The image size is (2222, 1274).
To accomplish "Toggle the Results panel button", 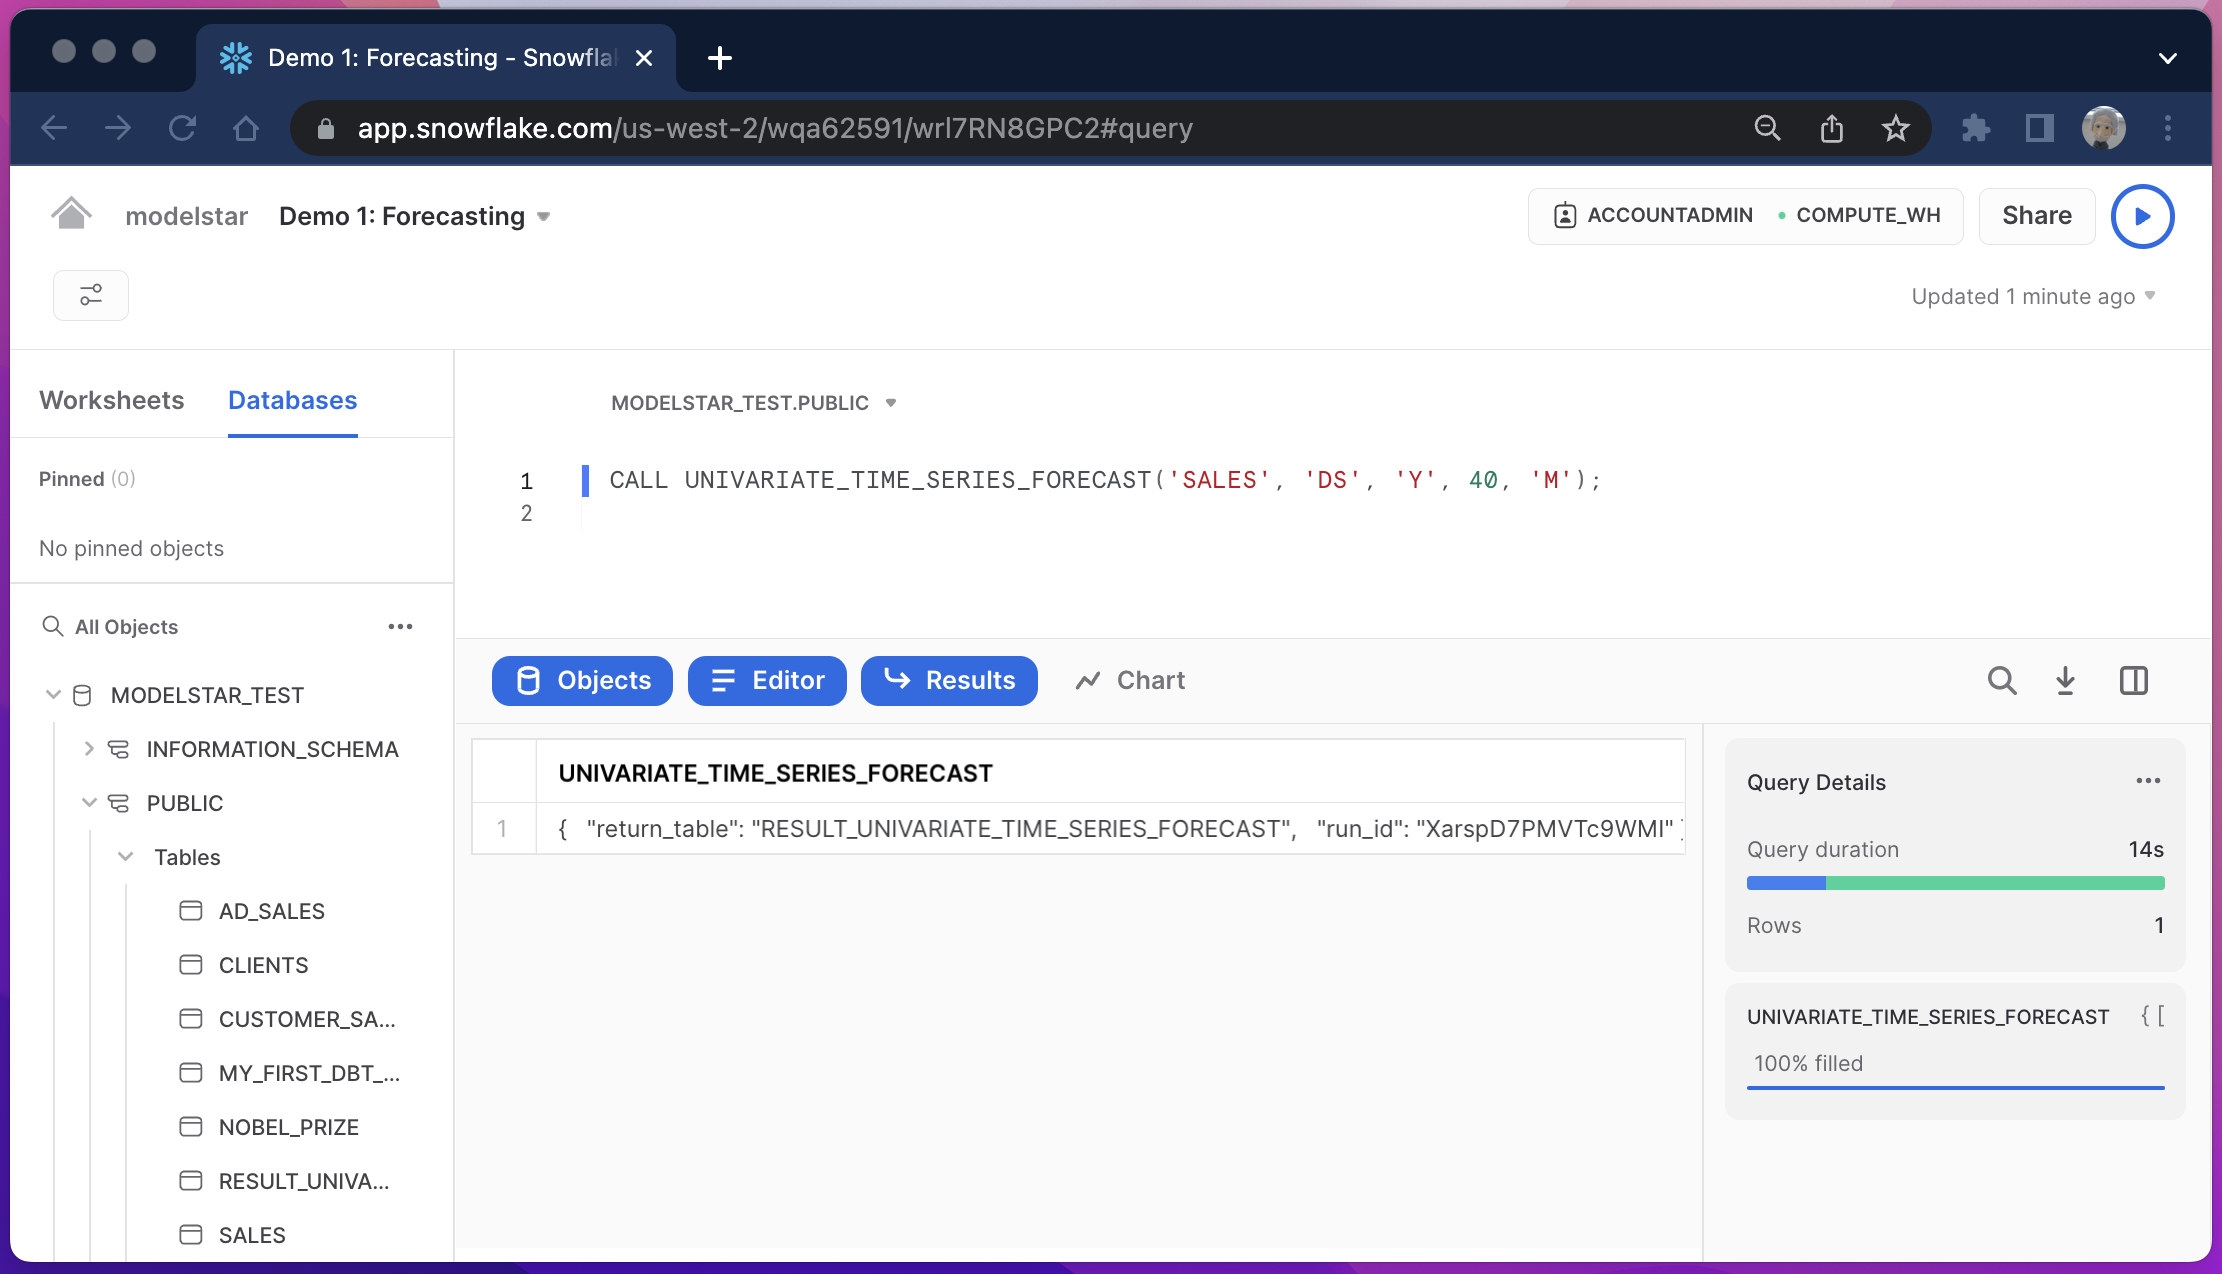I will pyautogui.click(x=949, y=681).
